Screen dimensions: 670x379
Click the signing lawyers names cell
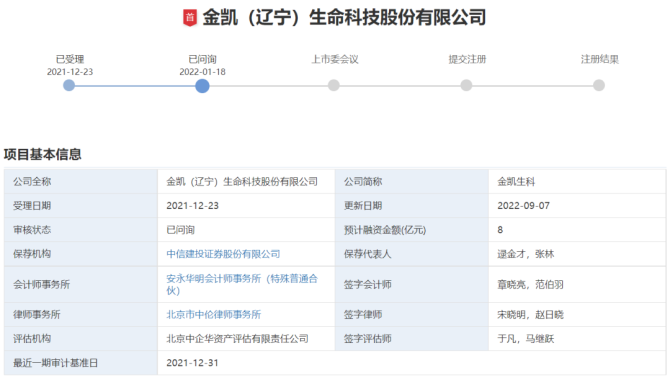(x=577, y=314)
